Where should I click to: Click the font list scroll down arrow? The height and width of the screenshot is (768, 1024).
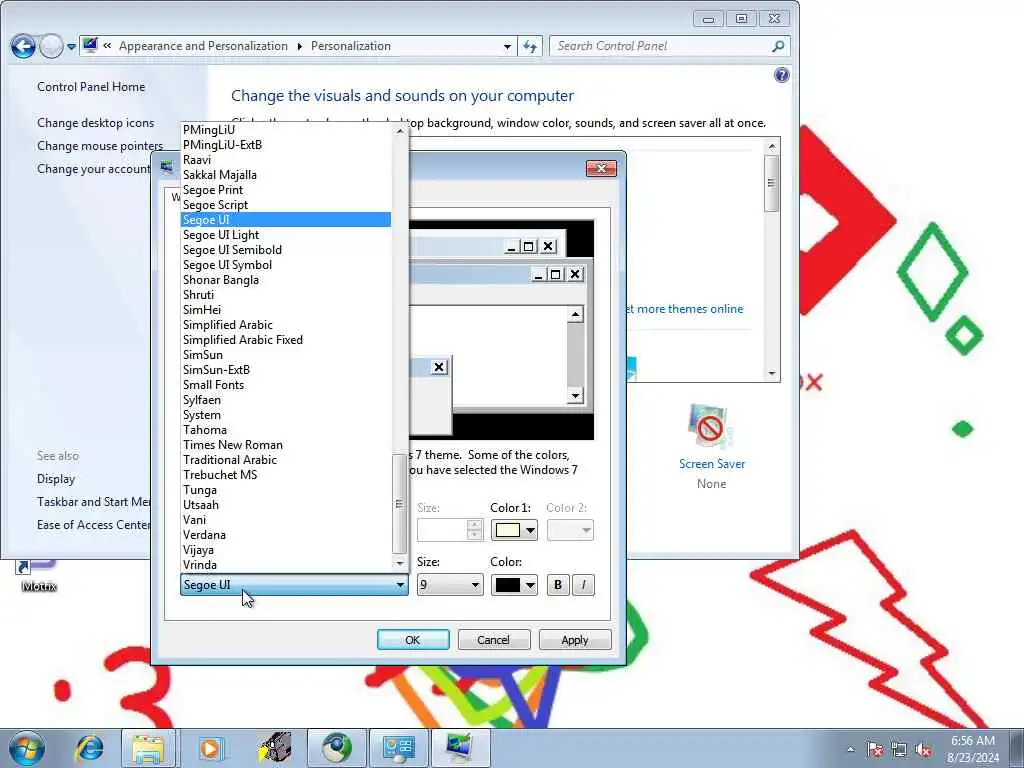click(400, 564)
